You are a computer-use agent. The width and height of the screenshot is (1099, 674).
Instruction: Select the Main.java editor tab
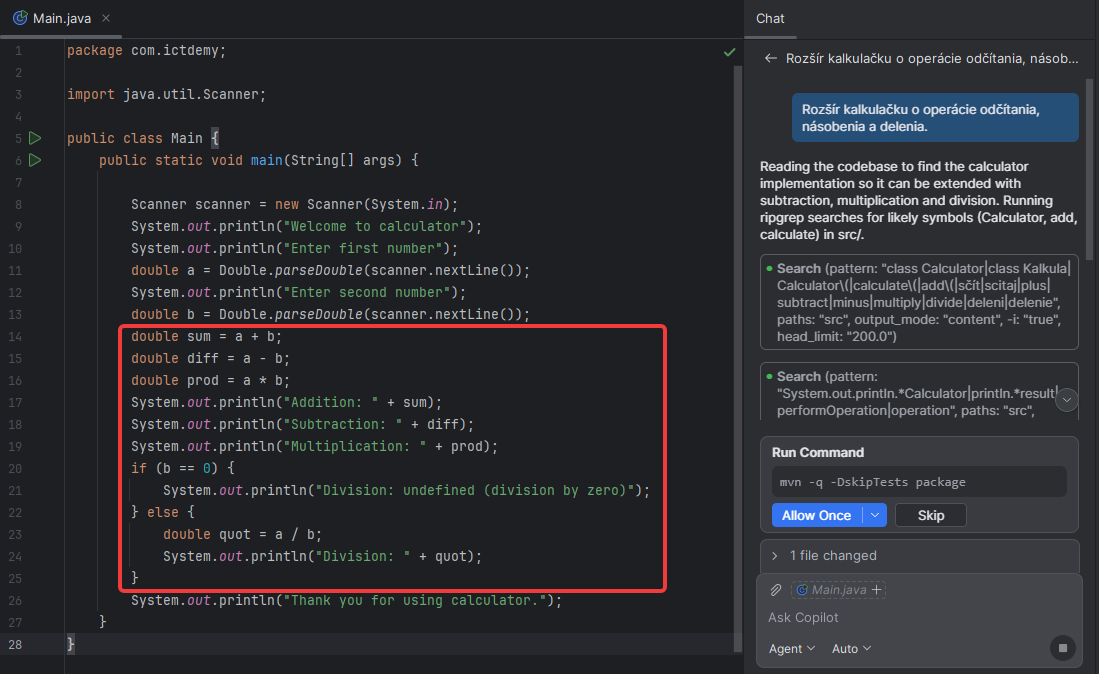click(62, 18)
